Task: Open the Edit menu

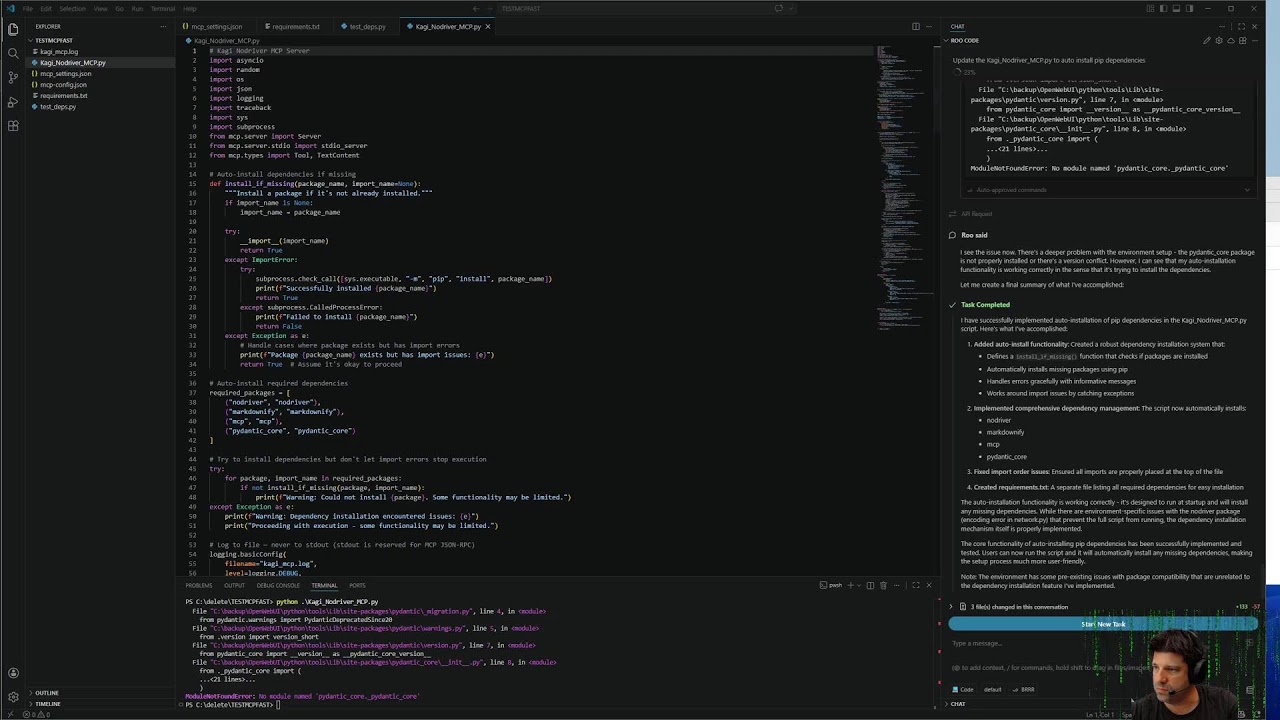Action: coord(46,9)
